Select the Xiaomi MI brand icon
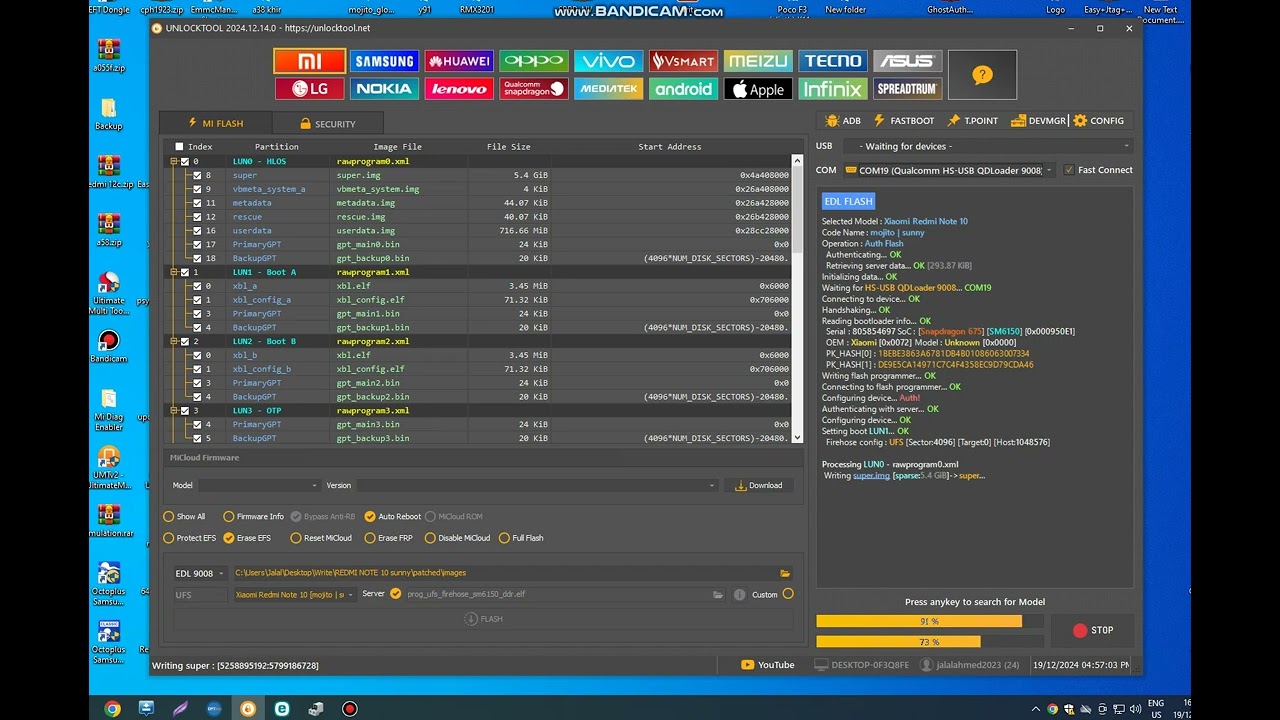 pyautogui.click(x=309, y=61)
